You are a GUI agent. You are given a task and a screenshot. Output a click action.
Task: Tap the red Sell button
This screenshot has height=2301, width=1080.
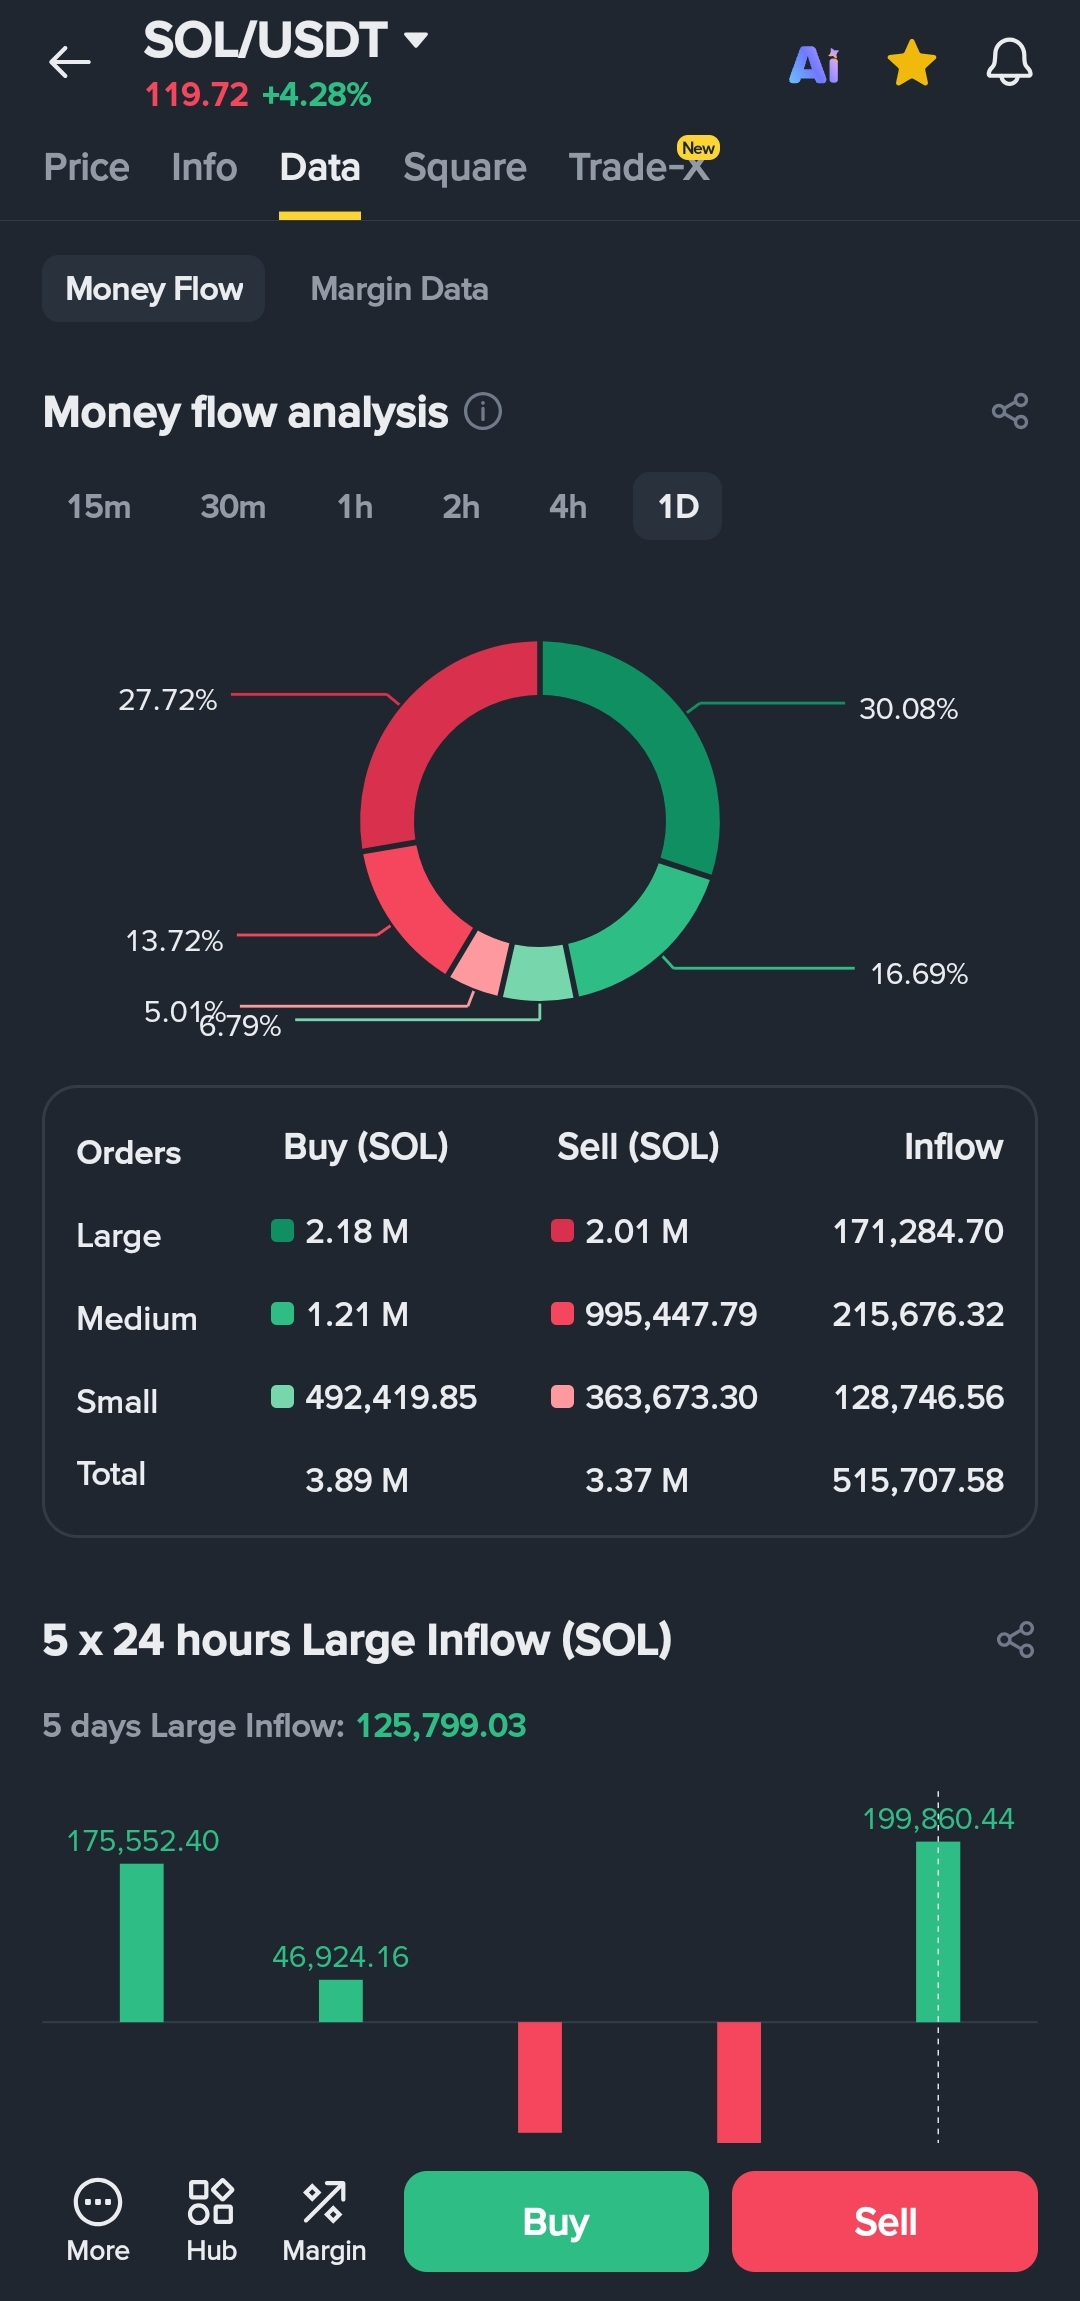(885, 2221)
